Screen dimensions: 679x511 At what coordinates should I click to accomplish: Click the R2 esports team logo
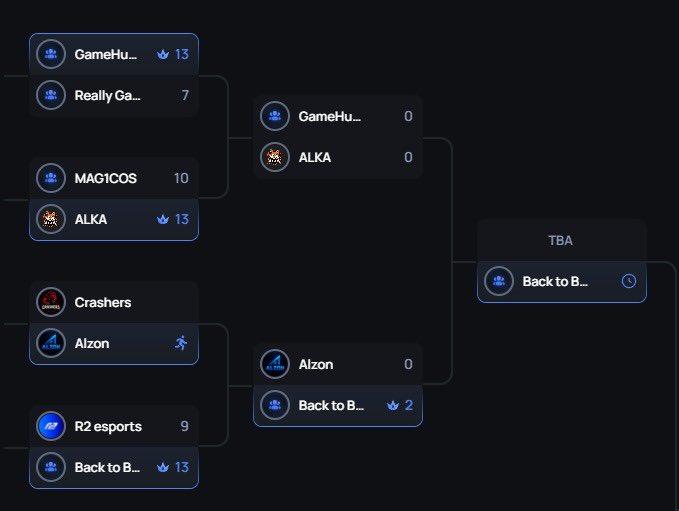coord(51,426)
